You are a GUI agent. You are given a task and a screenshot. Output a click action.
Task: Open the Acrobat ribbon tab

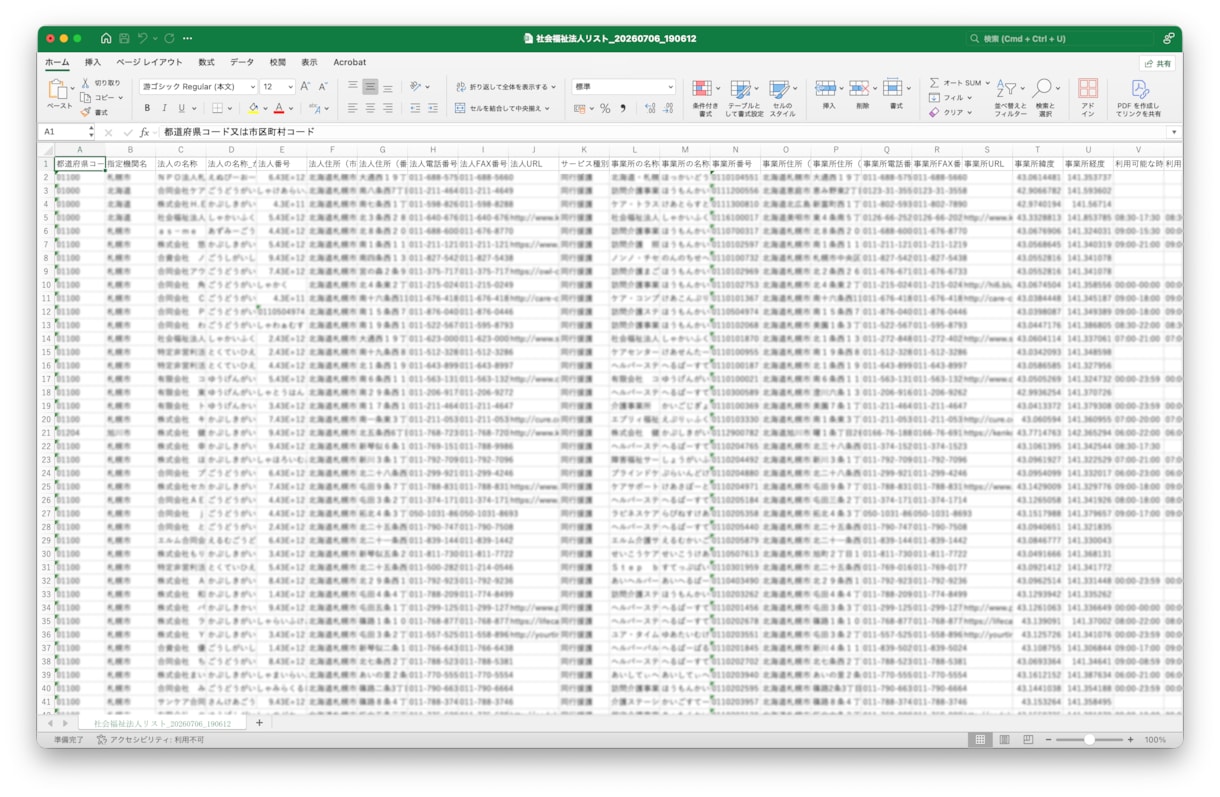coord(350,62)
